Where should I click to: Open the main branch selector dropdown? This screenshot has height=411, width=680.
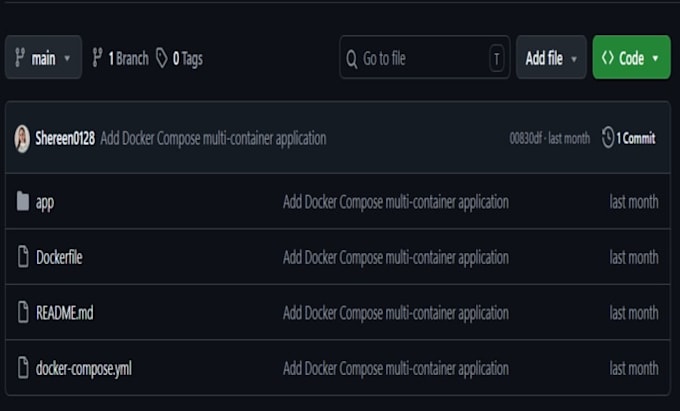(x=43, y=58)
